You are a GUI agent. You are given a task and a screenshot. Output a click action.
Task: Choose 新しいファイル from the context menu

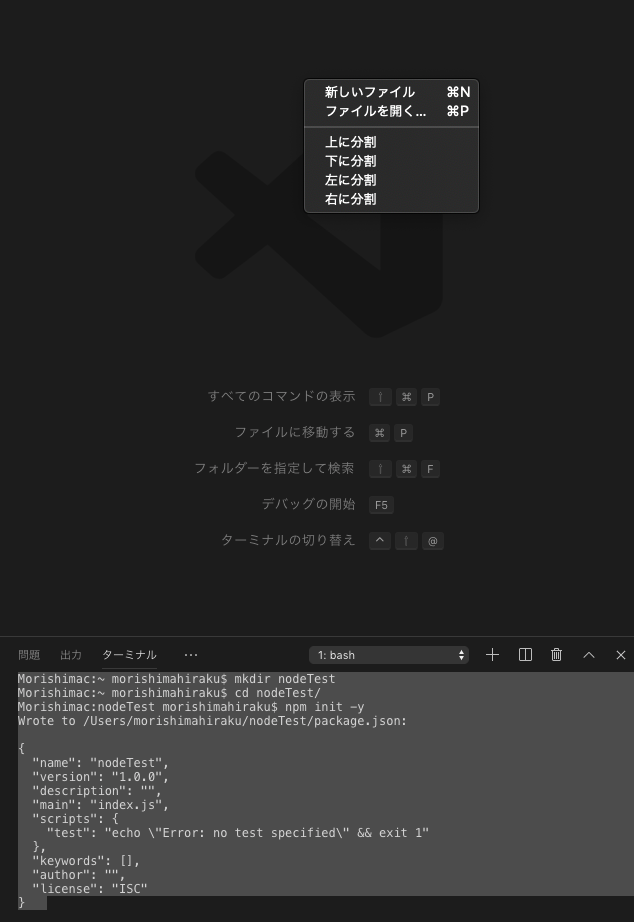(391, 92)
